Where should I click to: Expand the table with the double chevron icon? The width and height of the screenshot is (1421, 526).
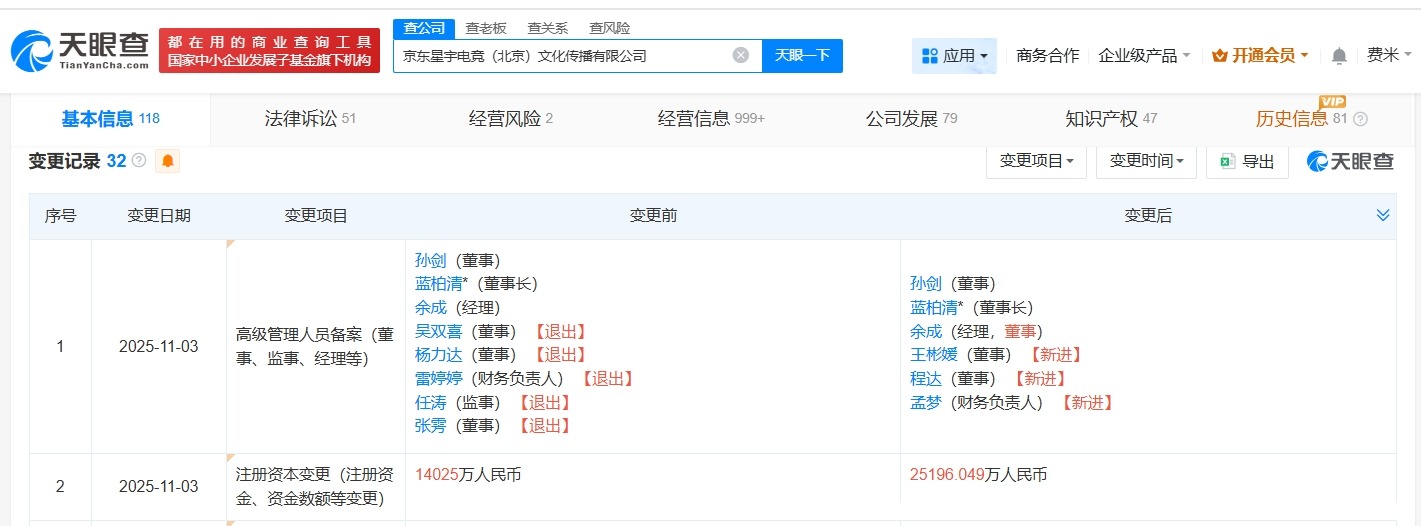coord(1383,215)
